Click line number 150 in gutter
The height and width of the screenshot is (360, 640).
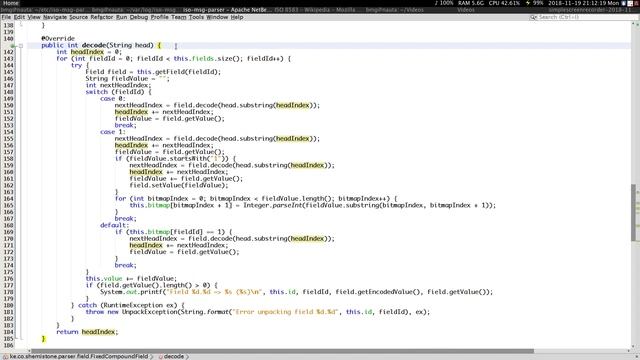tap(8, 105)
